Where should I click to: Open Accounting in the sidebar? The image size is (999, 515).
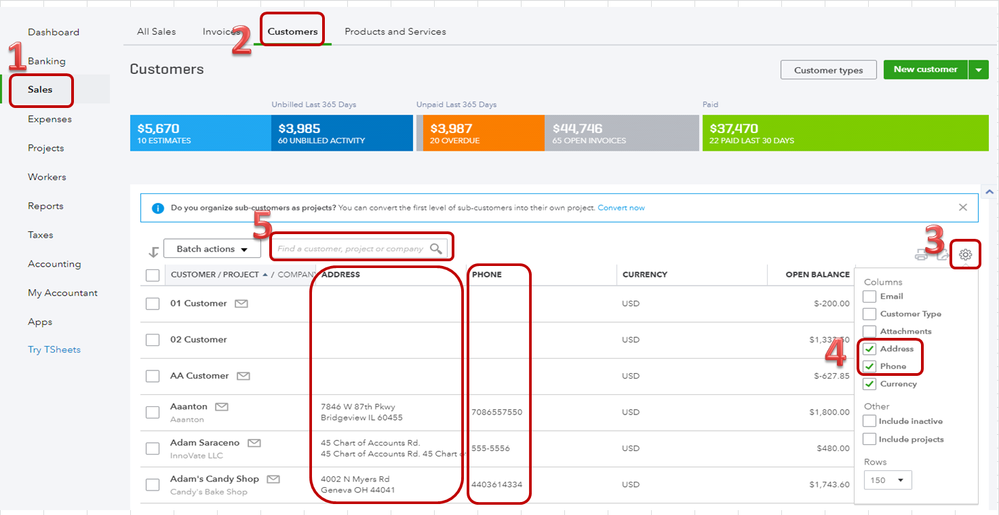pos(54,264)
